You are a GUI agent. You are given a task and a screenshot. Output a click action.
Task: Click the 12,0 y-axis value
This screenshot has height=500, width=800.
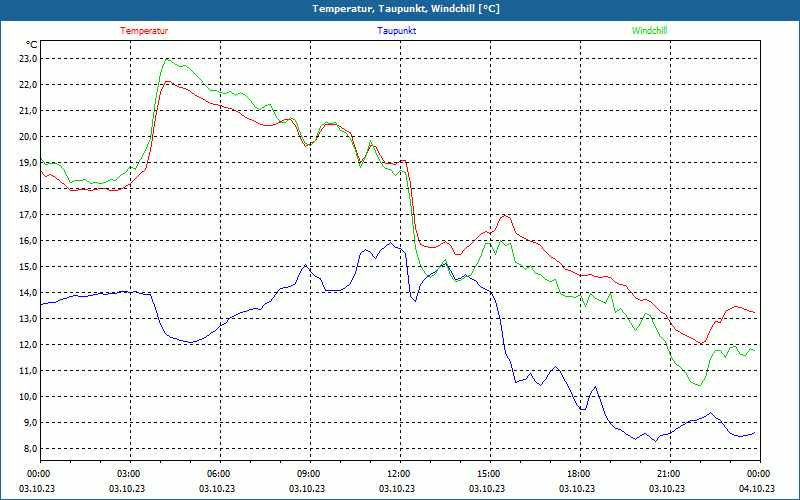(x=29, y=345)
